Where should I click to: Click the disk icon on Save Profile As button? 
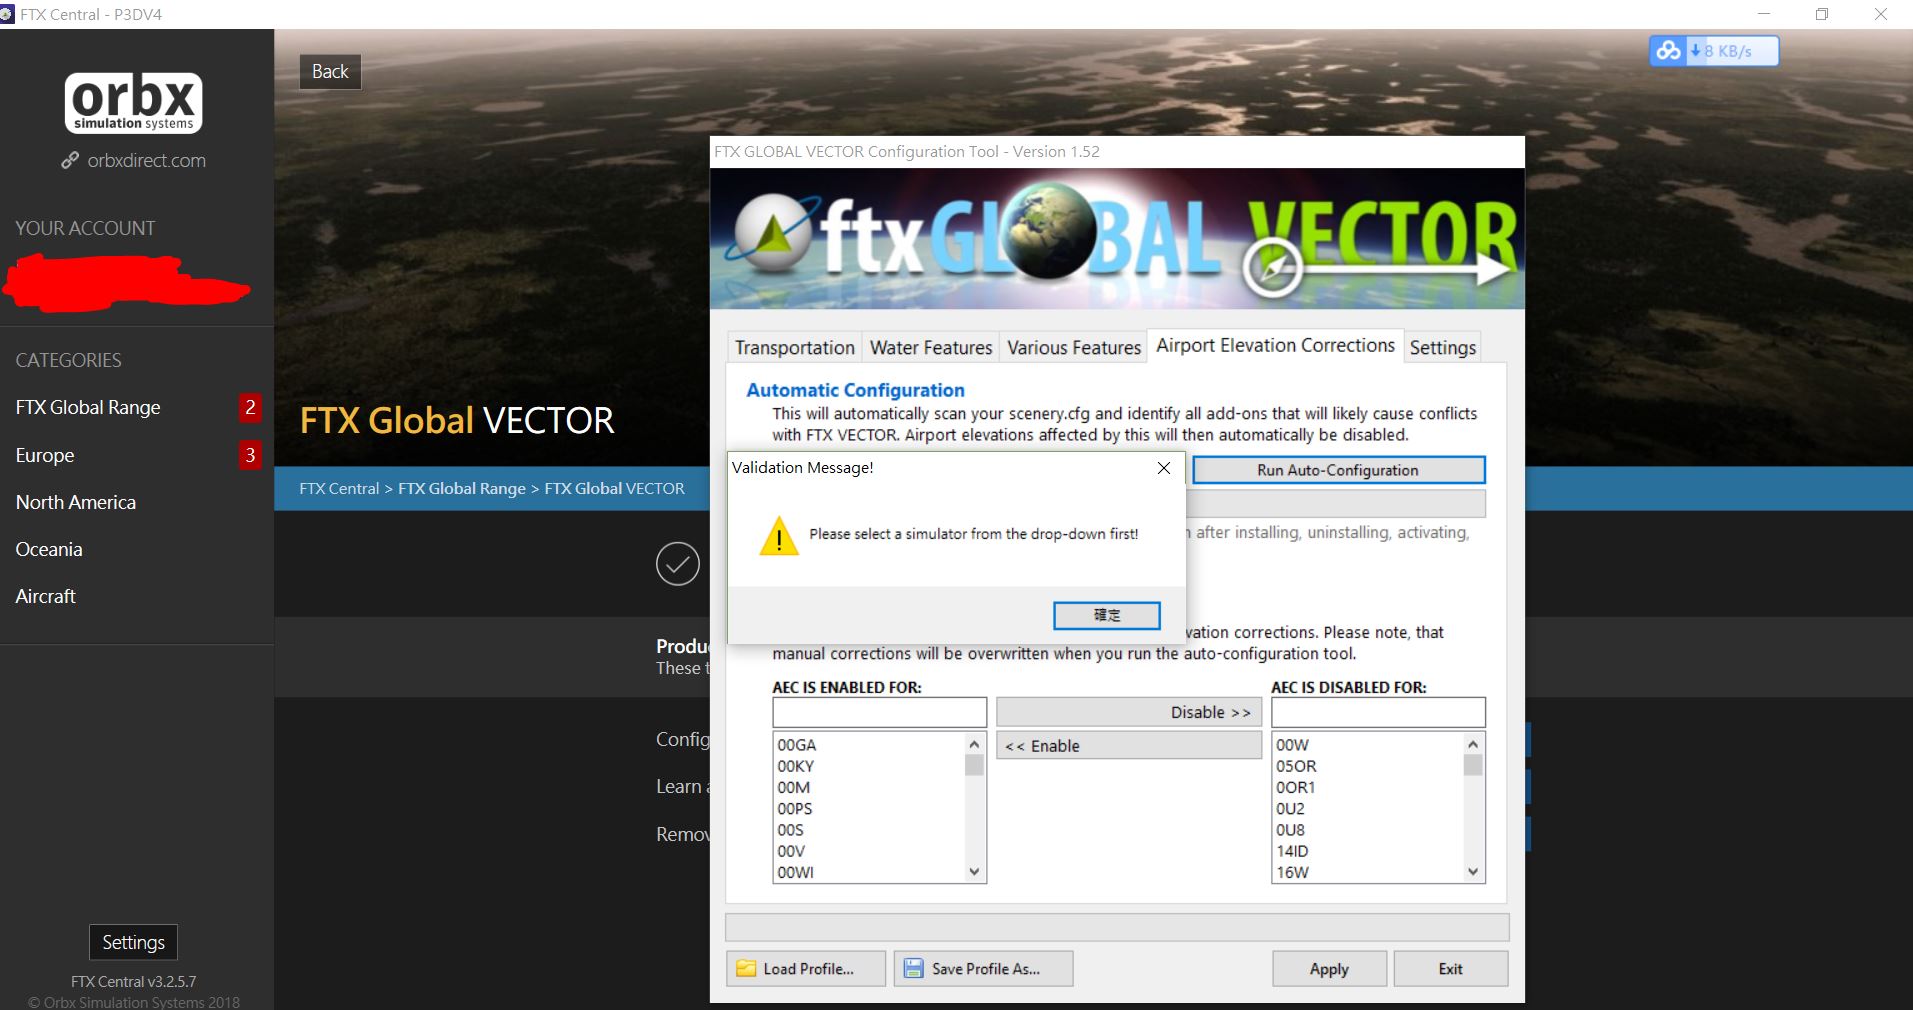point(913,968)
